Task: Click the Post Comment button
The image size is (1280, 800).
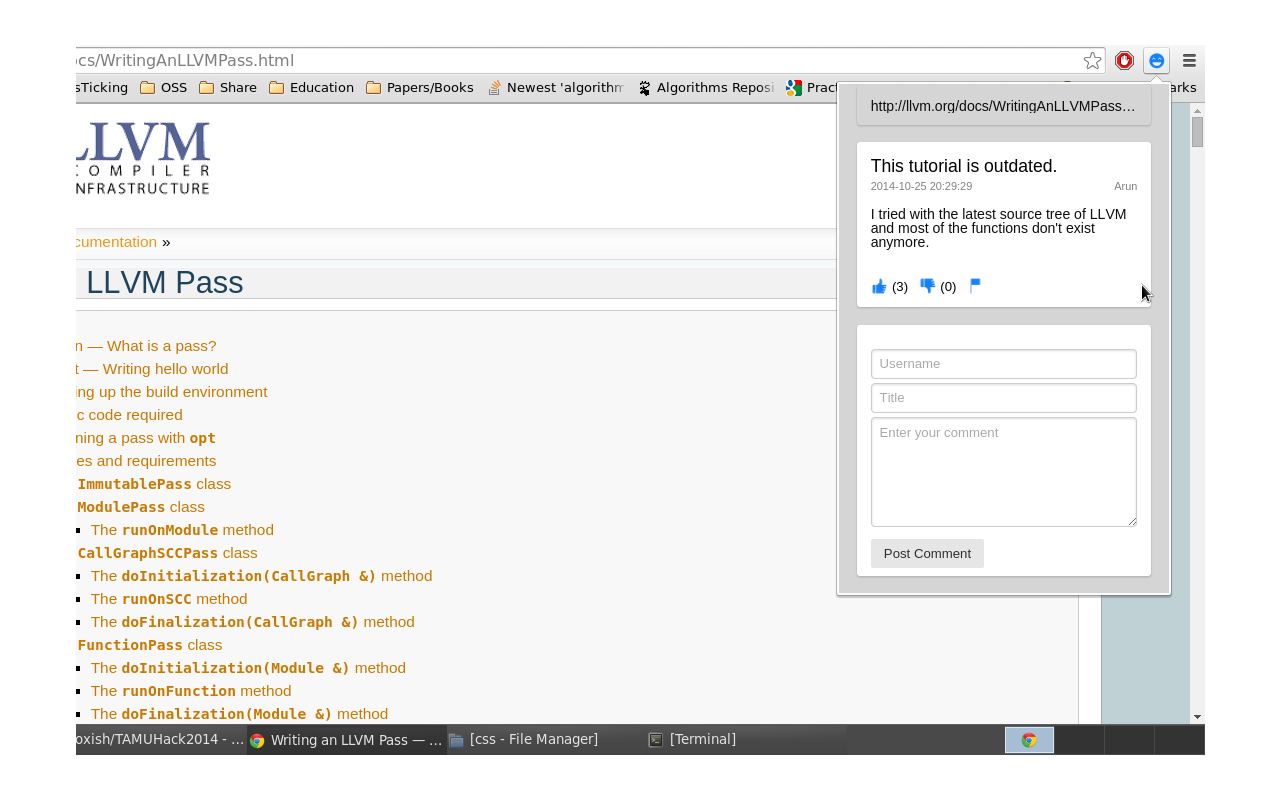Action: tap(927, 554)
